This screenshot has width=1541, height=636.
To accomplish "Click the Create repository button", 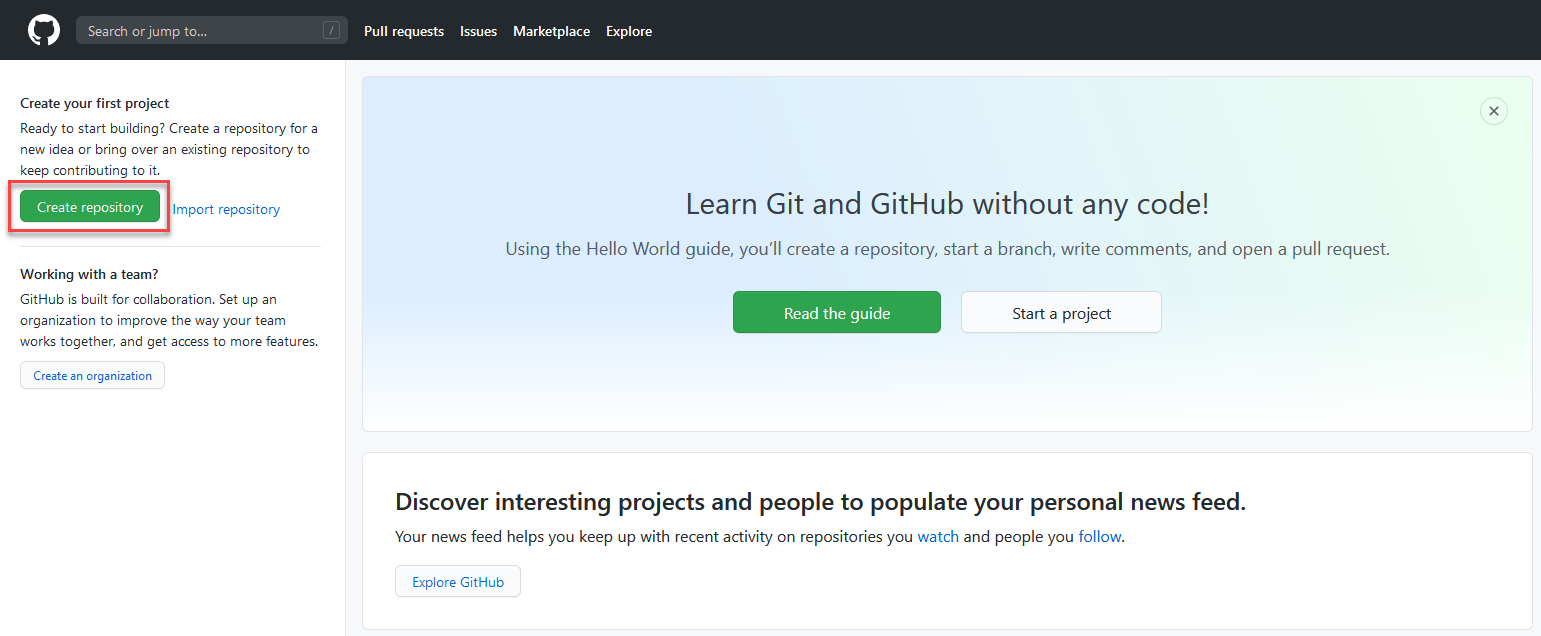I will coord(88,207).
